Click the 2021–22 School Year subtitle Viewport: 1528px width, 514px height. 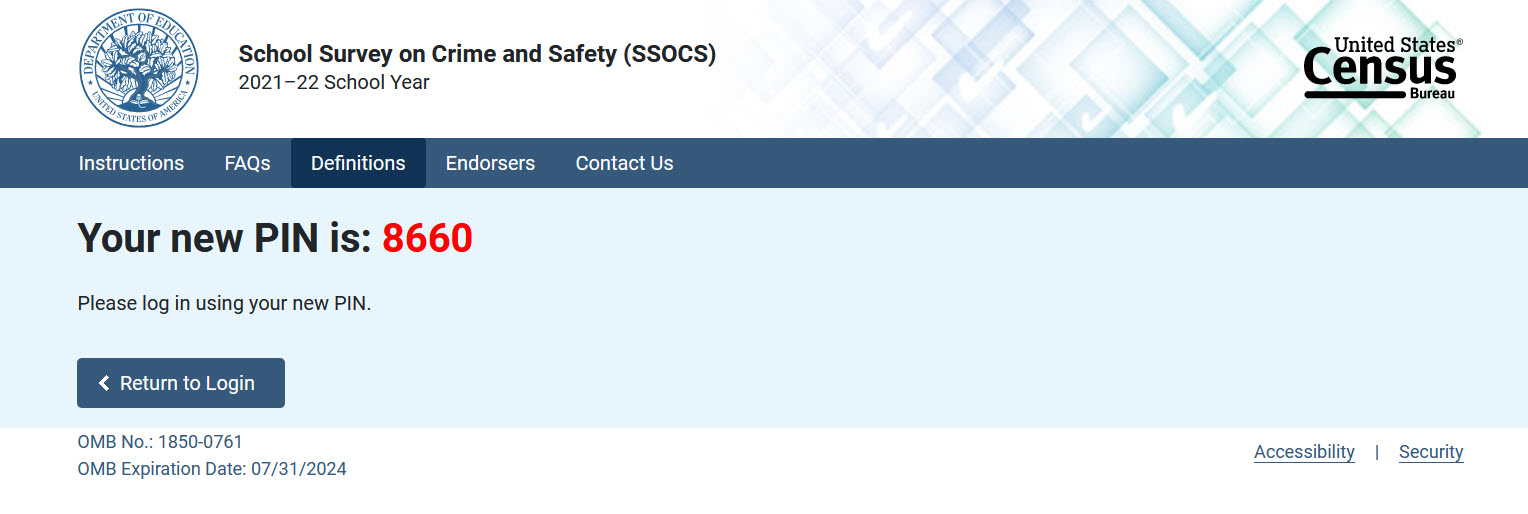pos(334,82)
